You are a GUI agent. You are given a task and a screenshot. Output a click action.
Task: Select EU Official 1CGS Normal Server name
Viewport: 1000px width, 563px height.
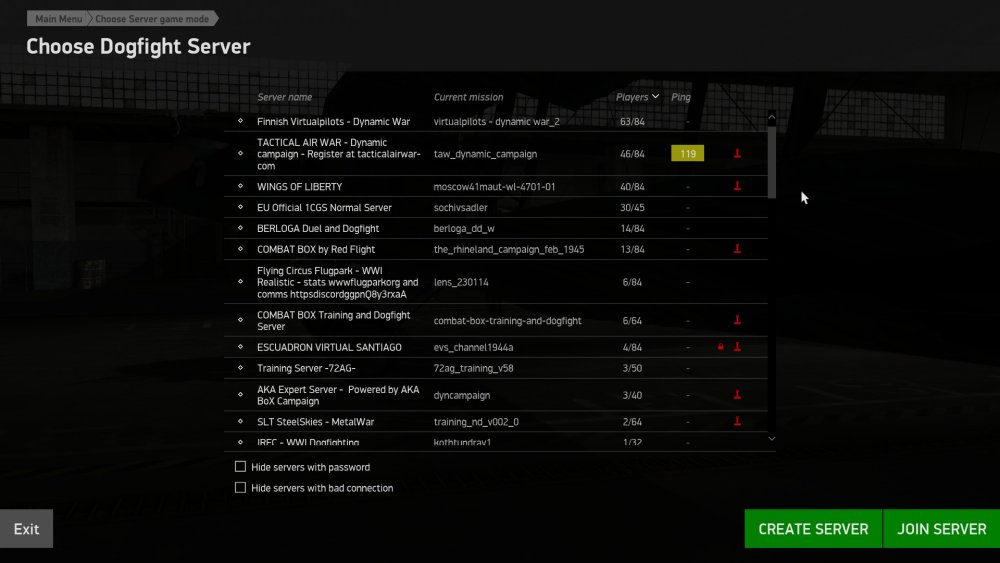click(324, 207)
